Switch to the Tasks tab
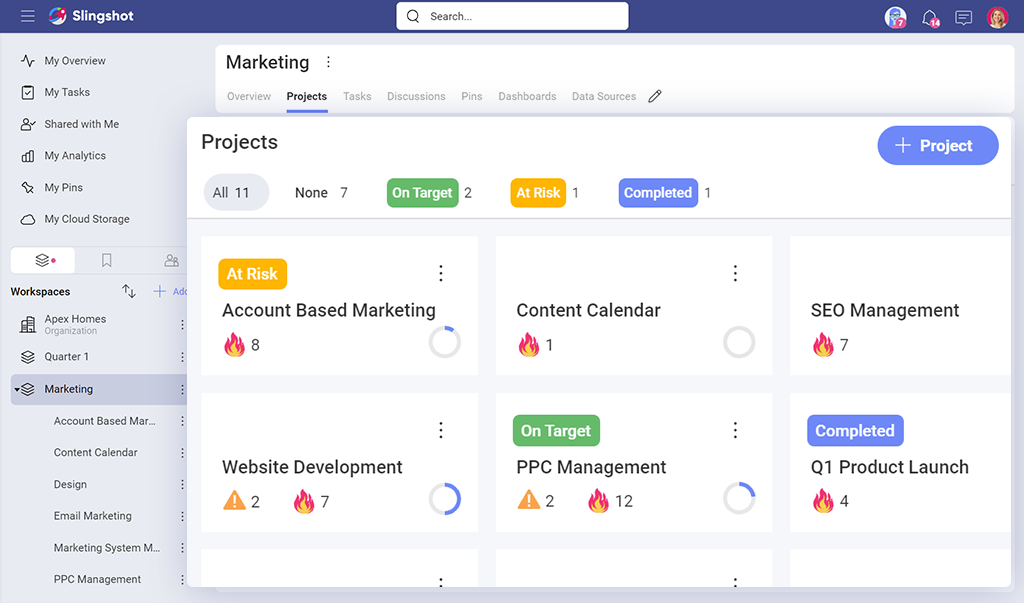 click(357, 96)
